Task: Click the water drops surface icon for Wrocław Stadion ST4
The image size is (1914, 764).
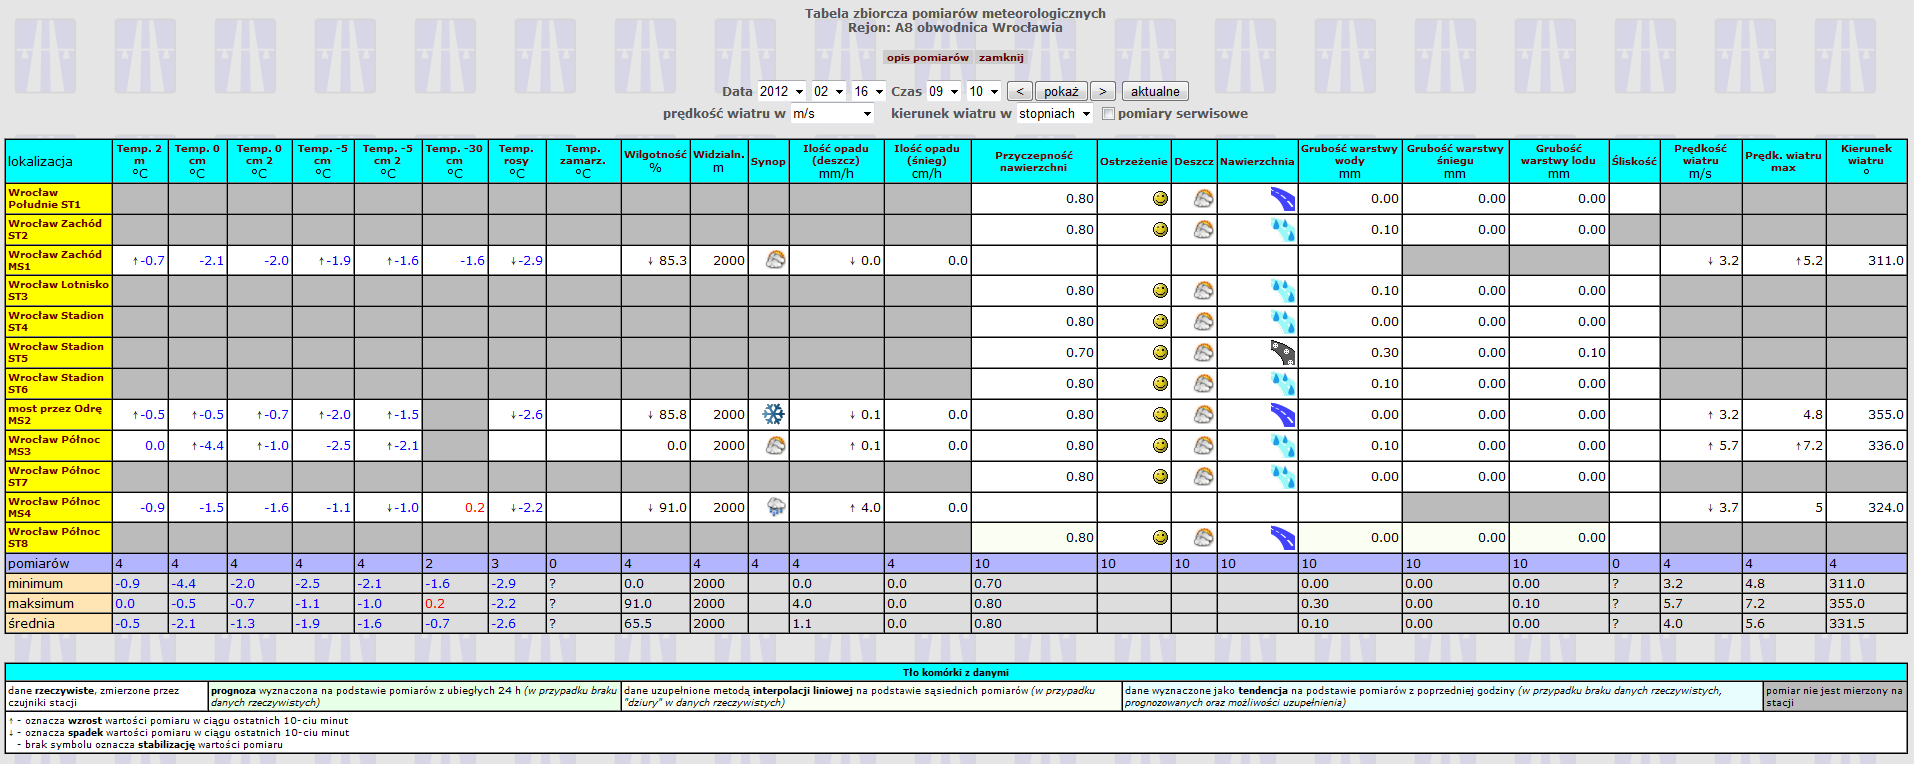Action: [1282, 322]
